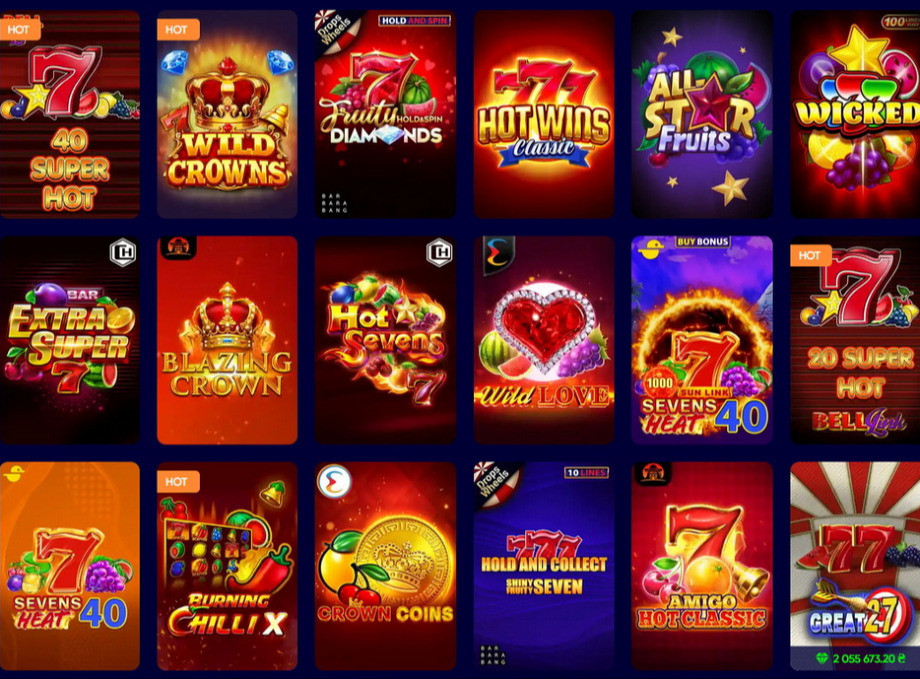
Task: Open Blazing Crown game
Action: point(227,340)
